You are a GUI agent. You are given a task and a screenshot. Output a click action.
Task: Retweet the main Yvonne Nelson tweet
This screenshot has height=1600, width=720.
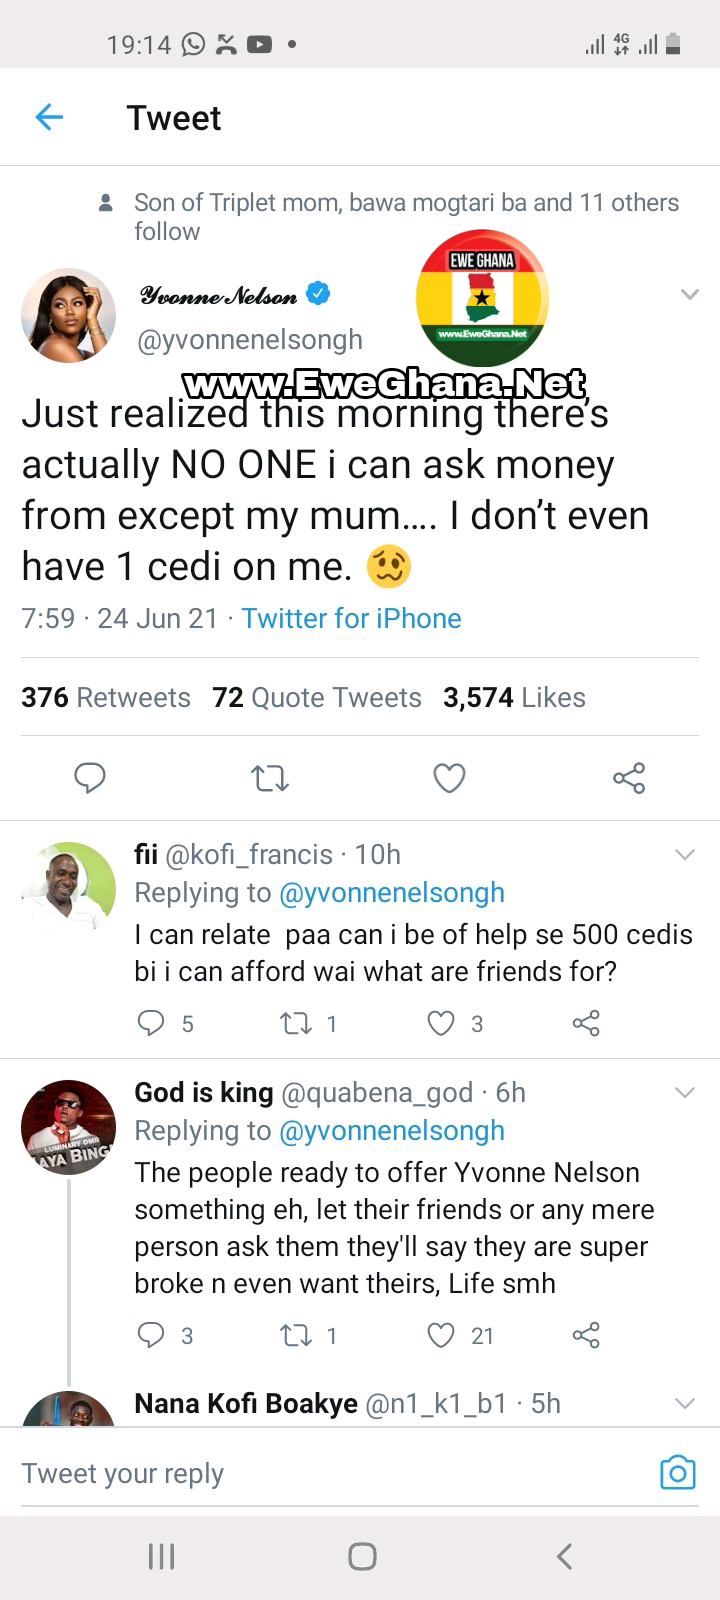coord(270,778)
